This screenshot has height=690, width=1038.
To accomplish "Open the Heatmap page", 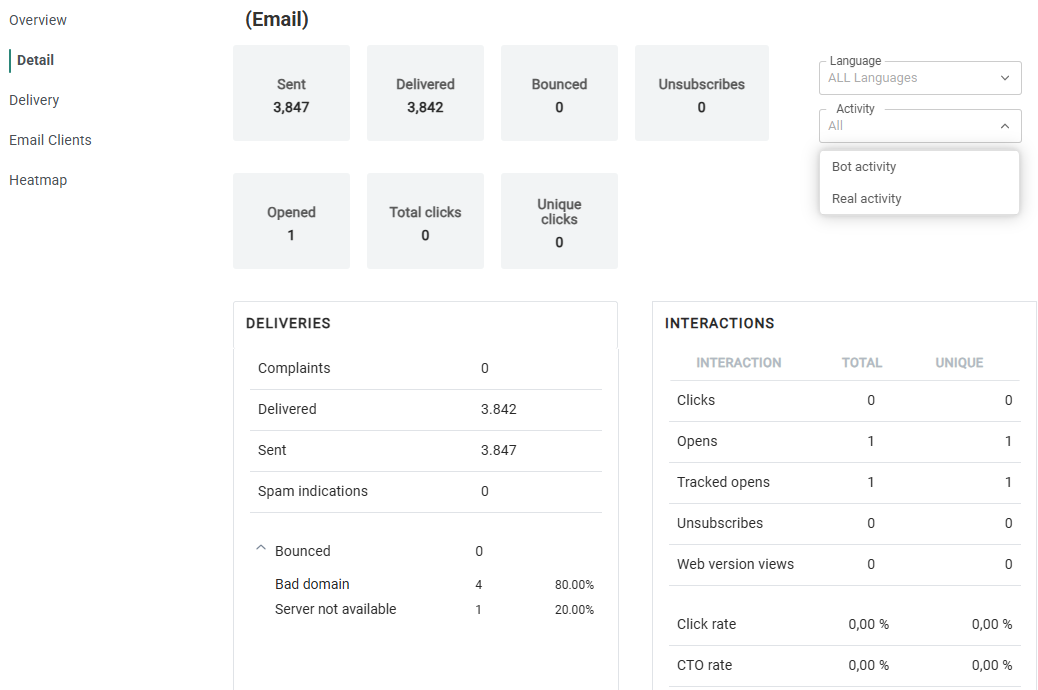I will point(38,180).
